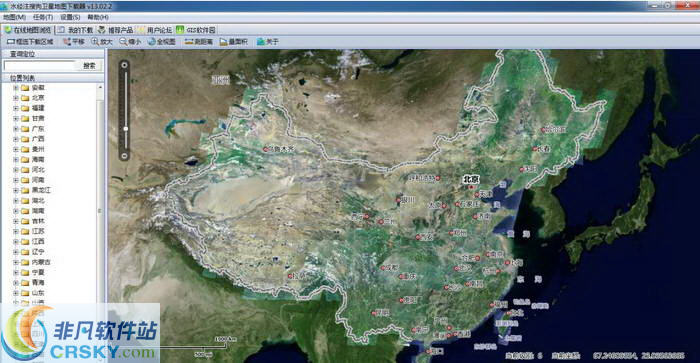Image resolution: width=700 pixels, height=363 pixels.
Task: Open the 任务(T) menu
Action: (43, 17)
